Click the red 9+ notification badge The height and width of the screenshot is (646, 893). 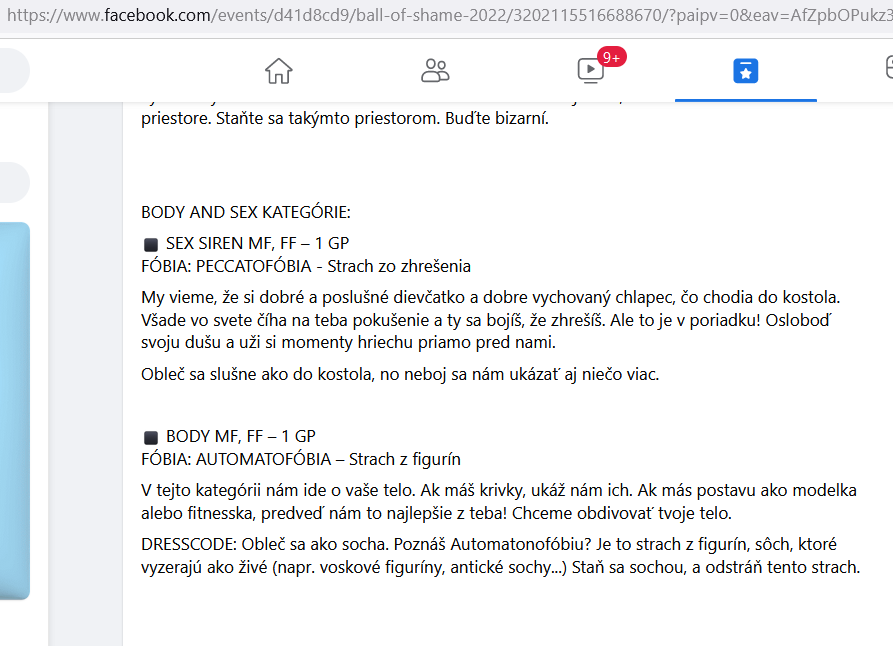[612, 57]
